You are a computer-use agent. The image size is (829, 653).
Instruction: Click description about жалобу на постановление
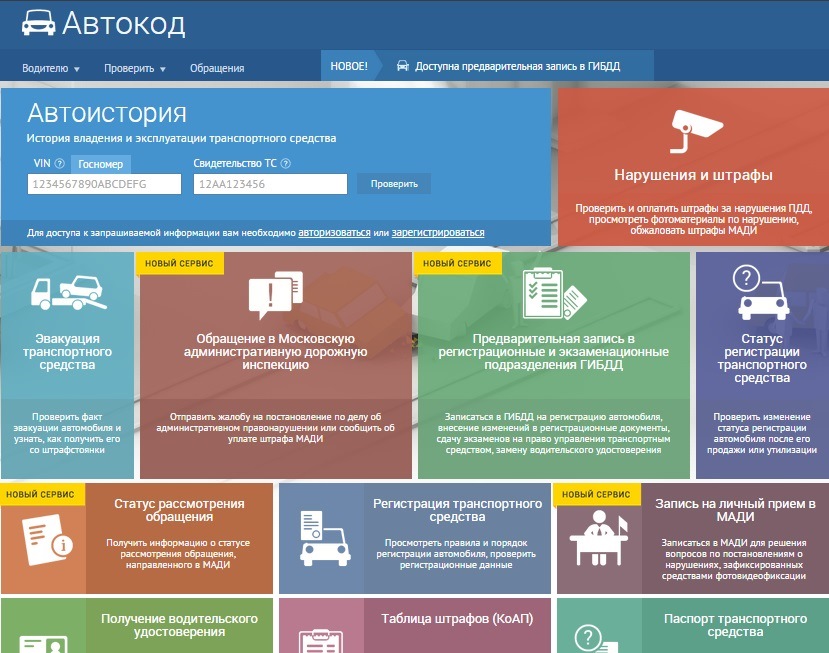[x=275, y=428]
